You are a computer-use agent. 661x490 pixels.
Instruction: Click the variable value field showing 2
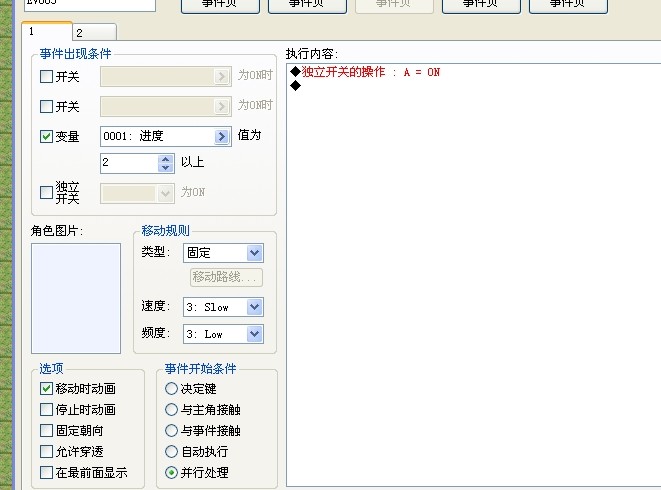129,163
